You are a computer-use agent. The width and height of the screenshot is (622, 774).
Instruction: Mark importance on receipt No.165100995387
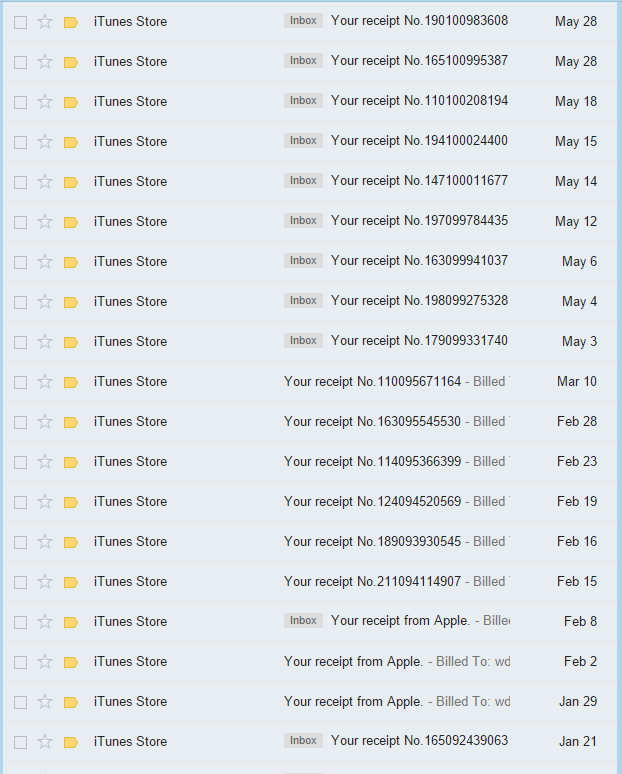point(71,62)
